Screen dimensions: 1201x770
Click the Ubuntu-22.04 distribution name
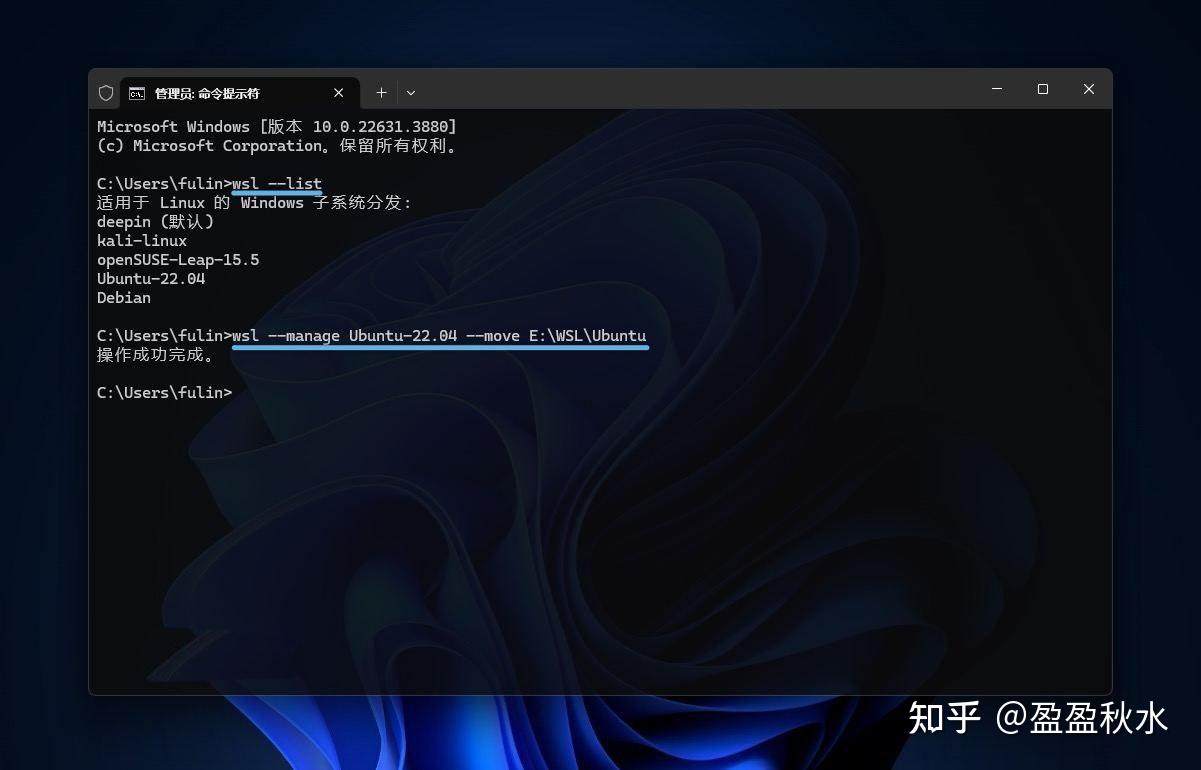(150, 278)
